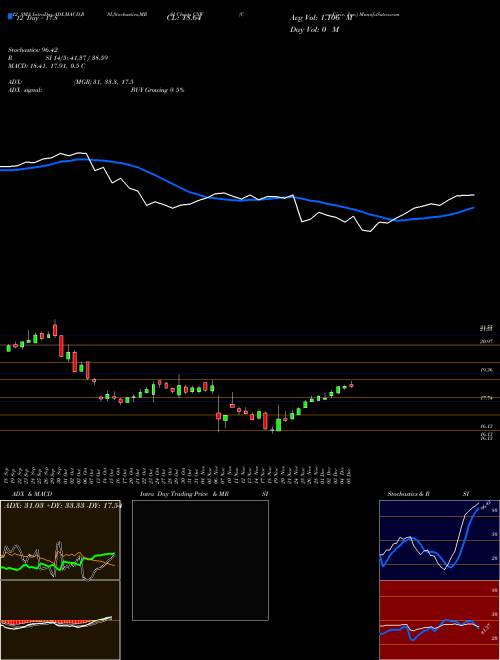Click the '12 Day = 17.8' SMA label
500x660 pixels.
click(x=35, y=18)
